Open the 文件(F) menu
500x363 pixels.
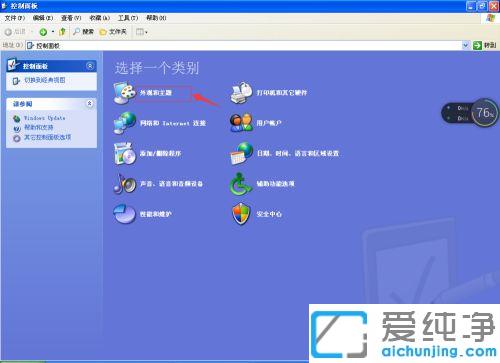(x=15, y=18)
